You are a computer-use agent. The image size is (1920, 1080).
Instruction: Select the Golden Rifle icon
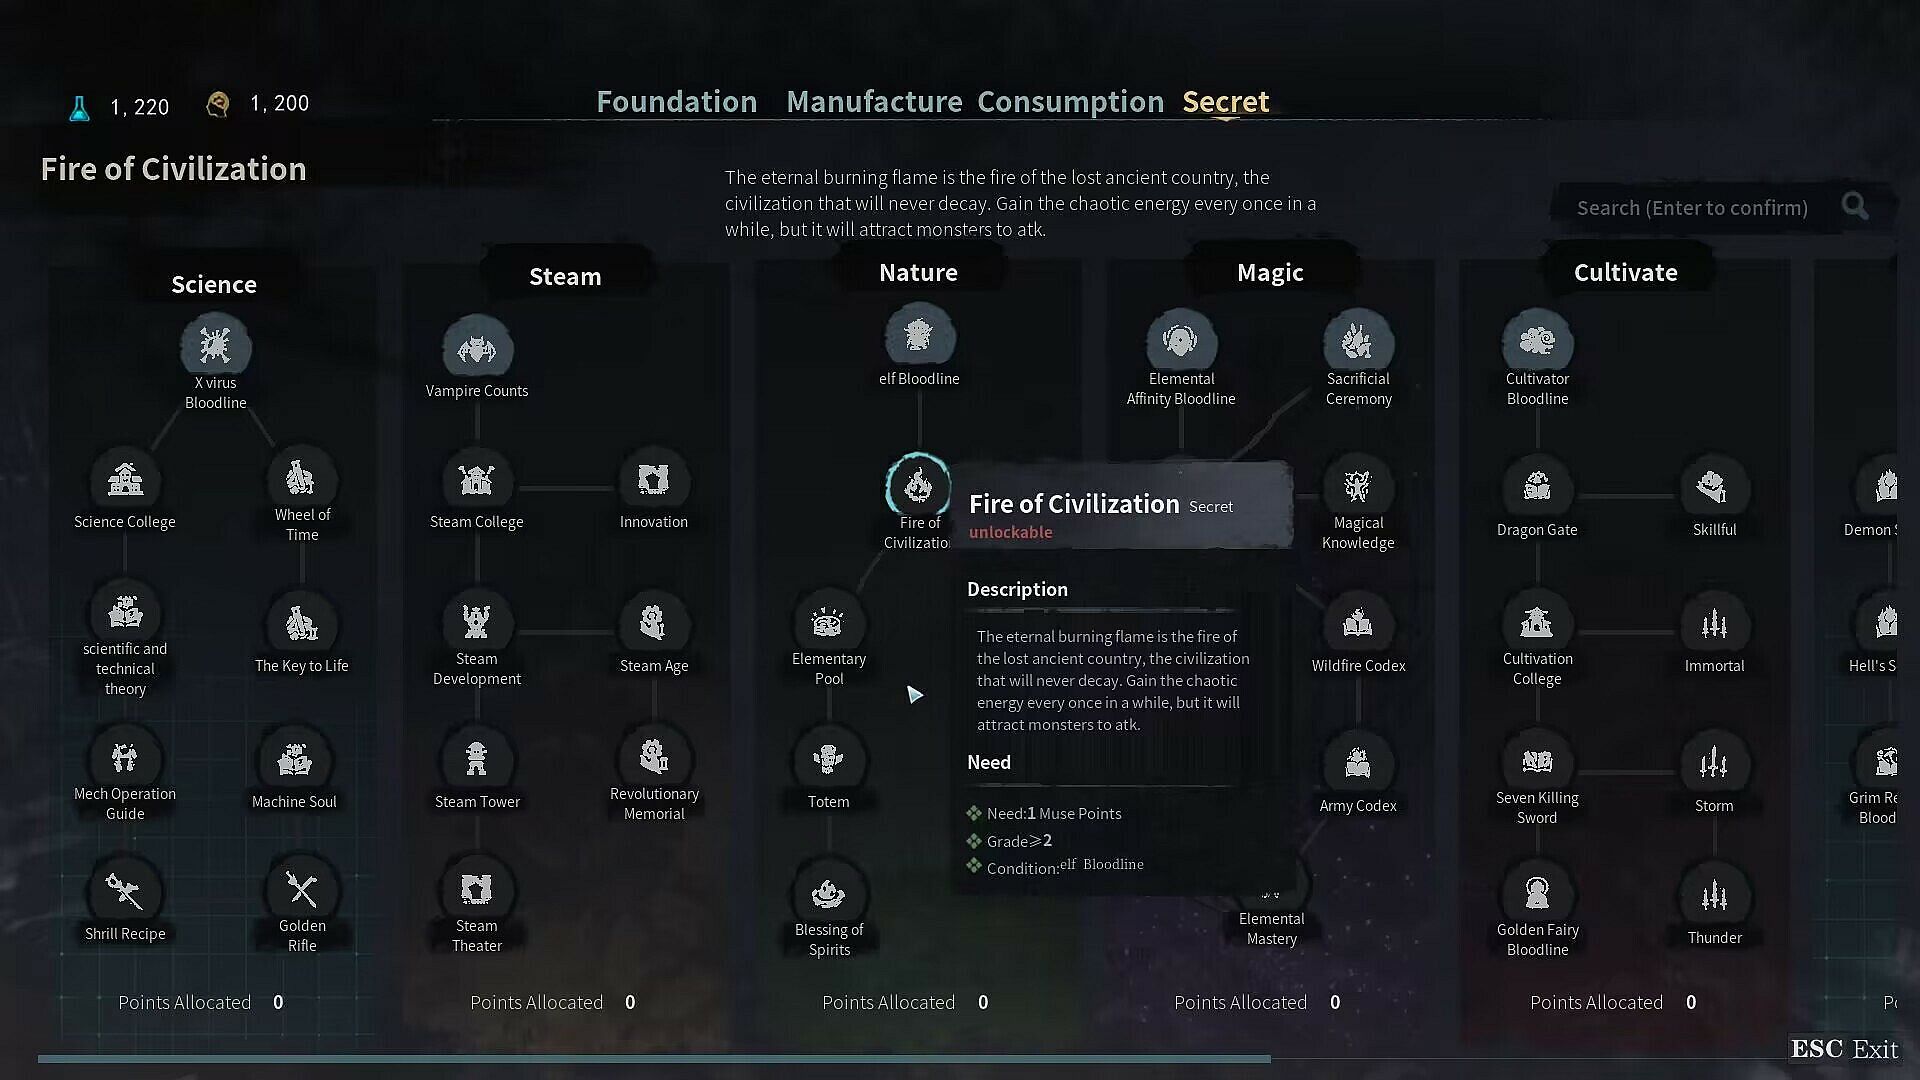[301, 889]
